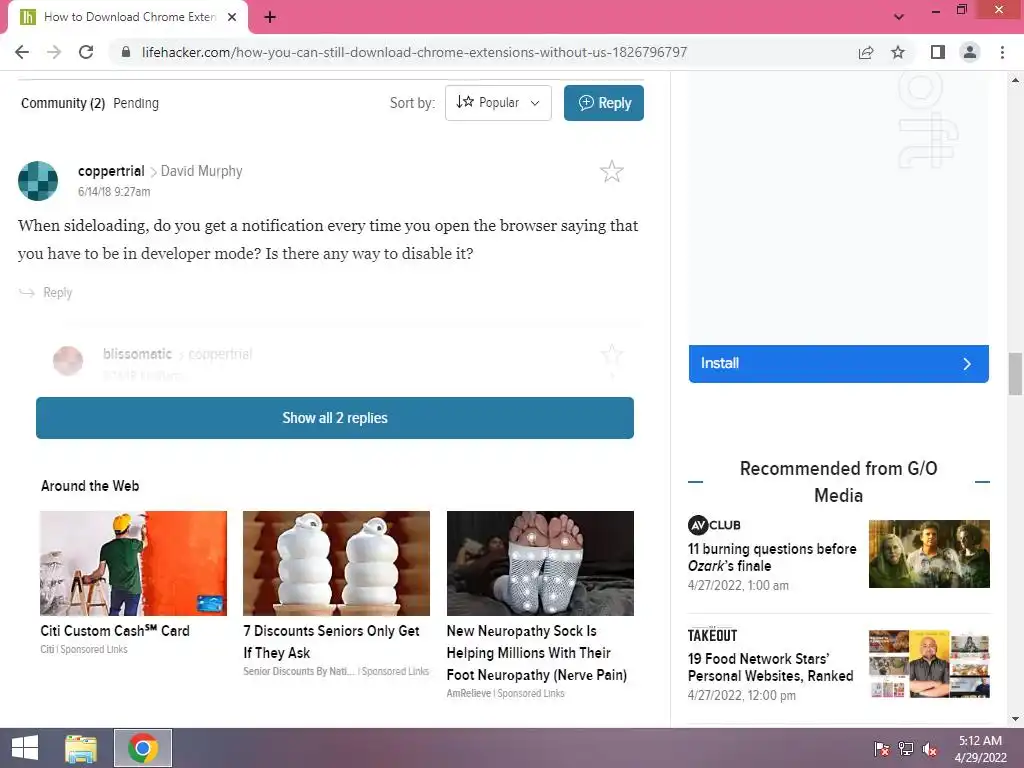The height and width of the screenshot is (768, 1024).
Task: Open the Sort by Popular dropdown
Action: 498,103
